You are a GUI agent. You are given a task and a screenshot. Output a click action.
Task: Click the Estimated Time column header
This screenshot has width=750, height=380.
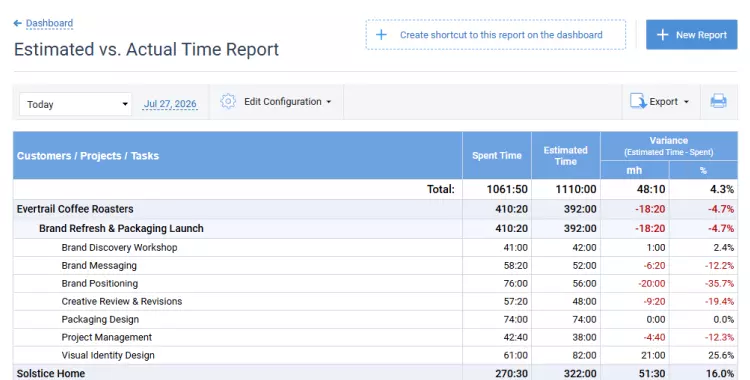click(x=565, y=156)
